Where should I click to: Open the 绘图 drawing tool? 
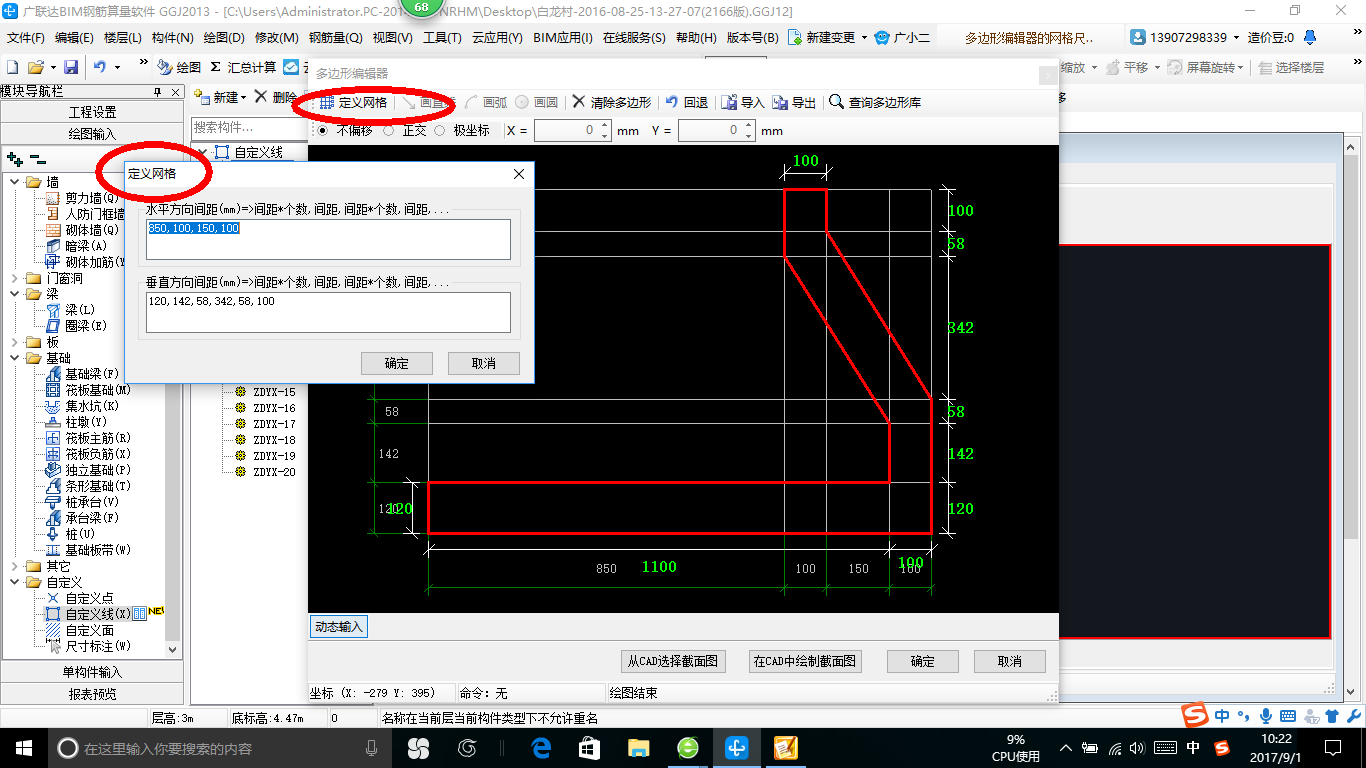[179, 67]
